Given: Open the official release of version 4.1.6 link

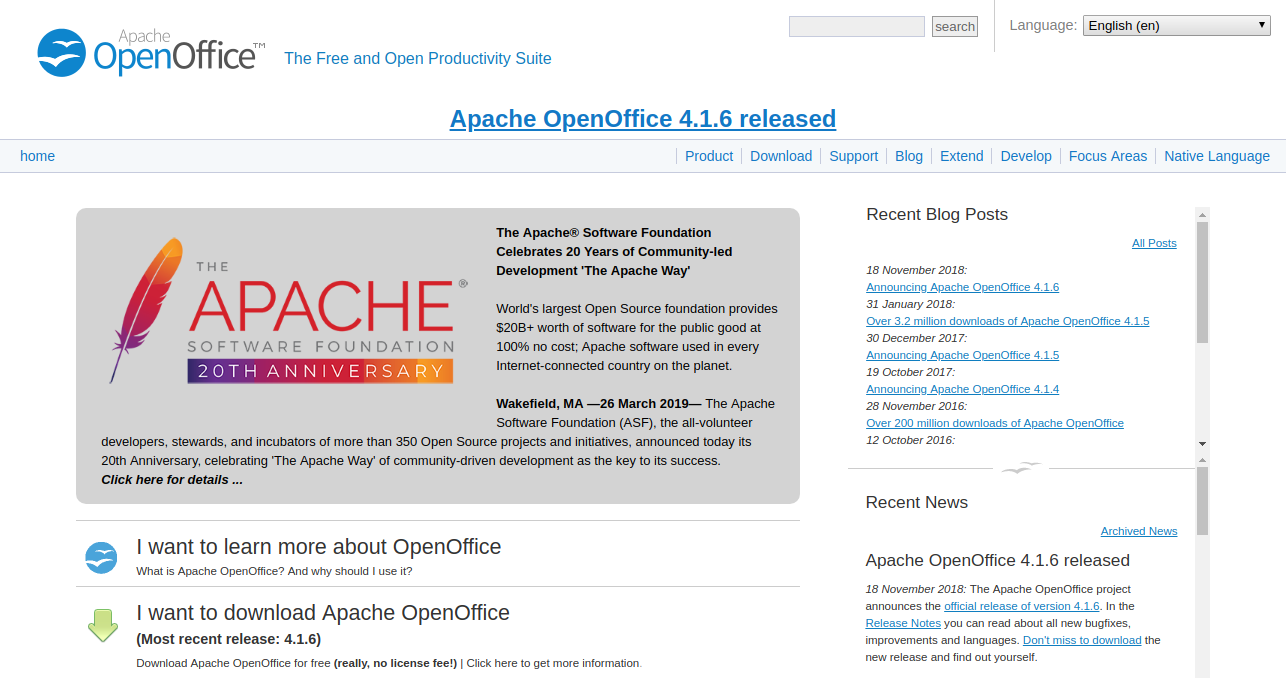Looking at the screenshot, I should (1022, 606).
